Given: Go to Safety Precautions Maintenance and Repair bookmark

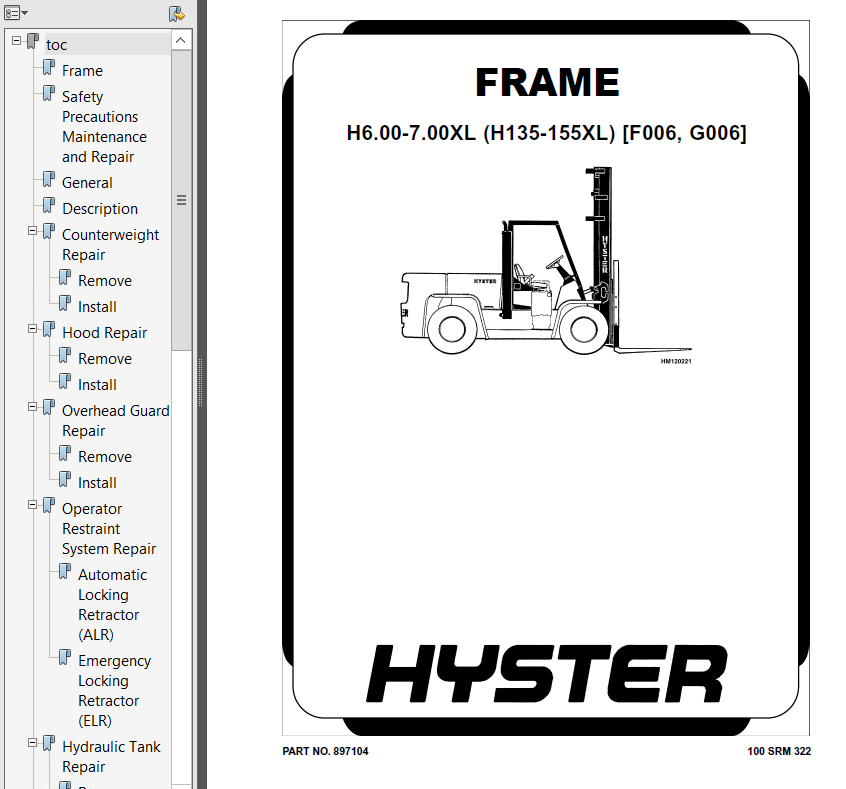Looking at the screenshot, I should (104, 127).
